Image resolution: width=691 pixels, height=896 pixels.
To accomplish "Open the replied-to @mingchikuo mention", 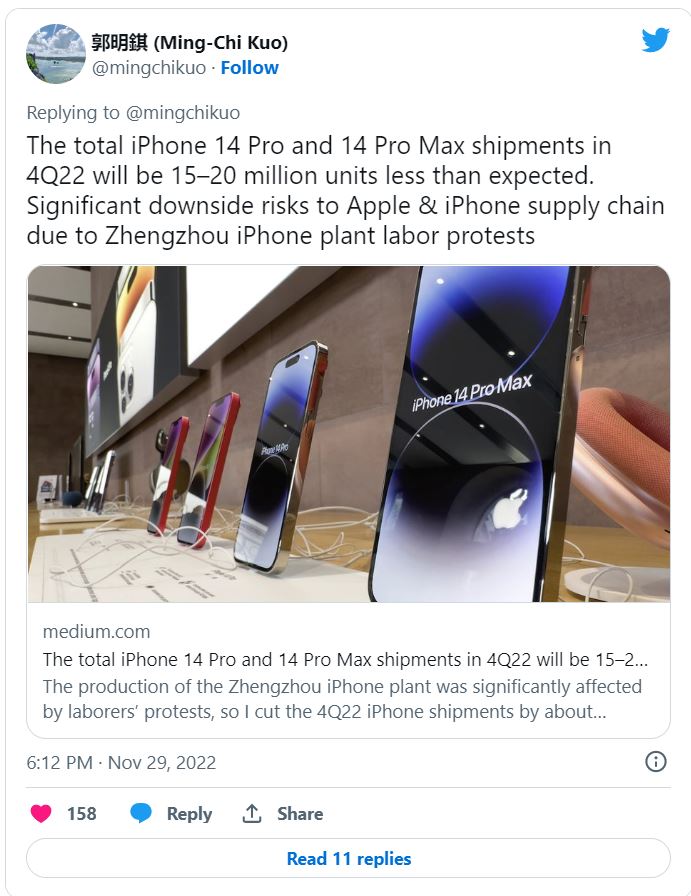I will pyautogui.click(x=182, y=113).
